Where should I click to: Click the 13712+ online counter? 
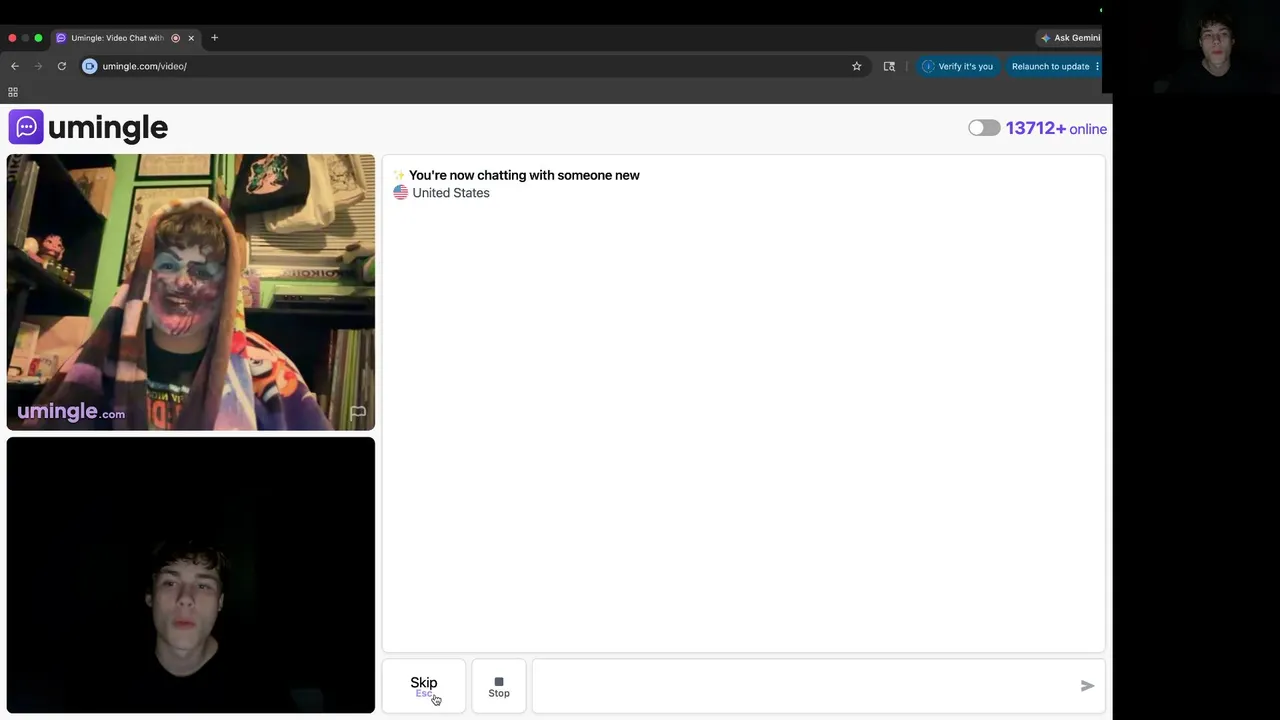click(1056, 128)
